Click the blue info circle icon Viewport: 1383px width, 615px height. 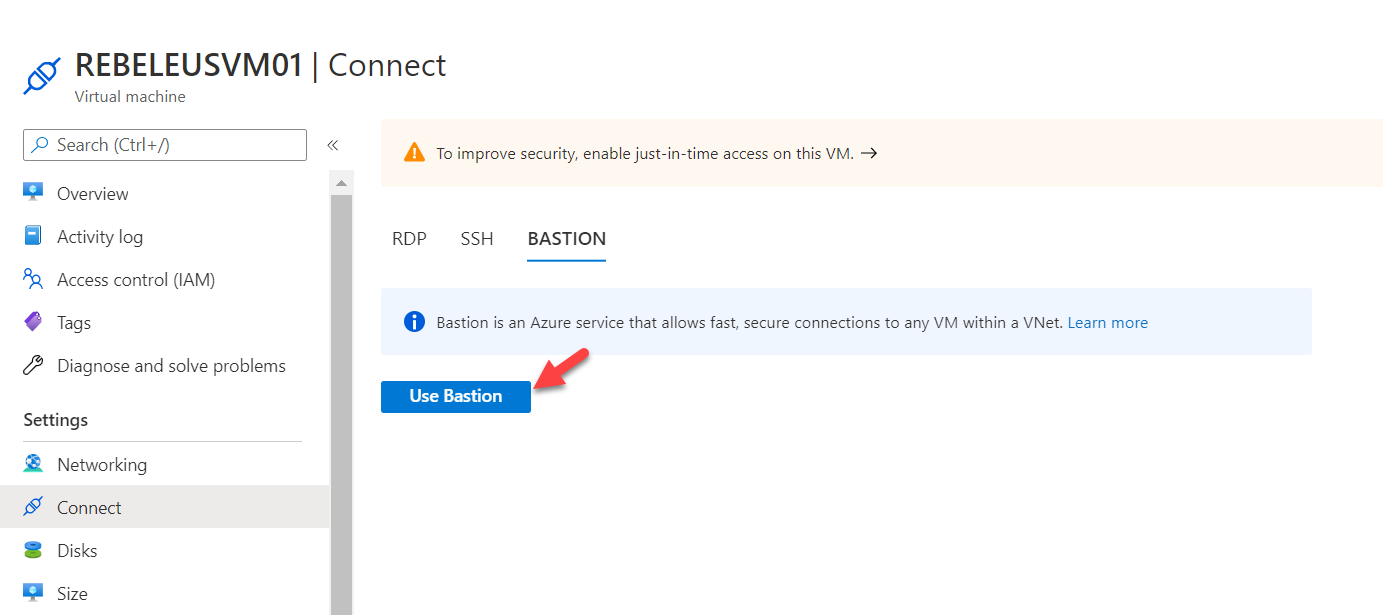point(414,322)
